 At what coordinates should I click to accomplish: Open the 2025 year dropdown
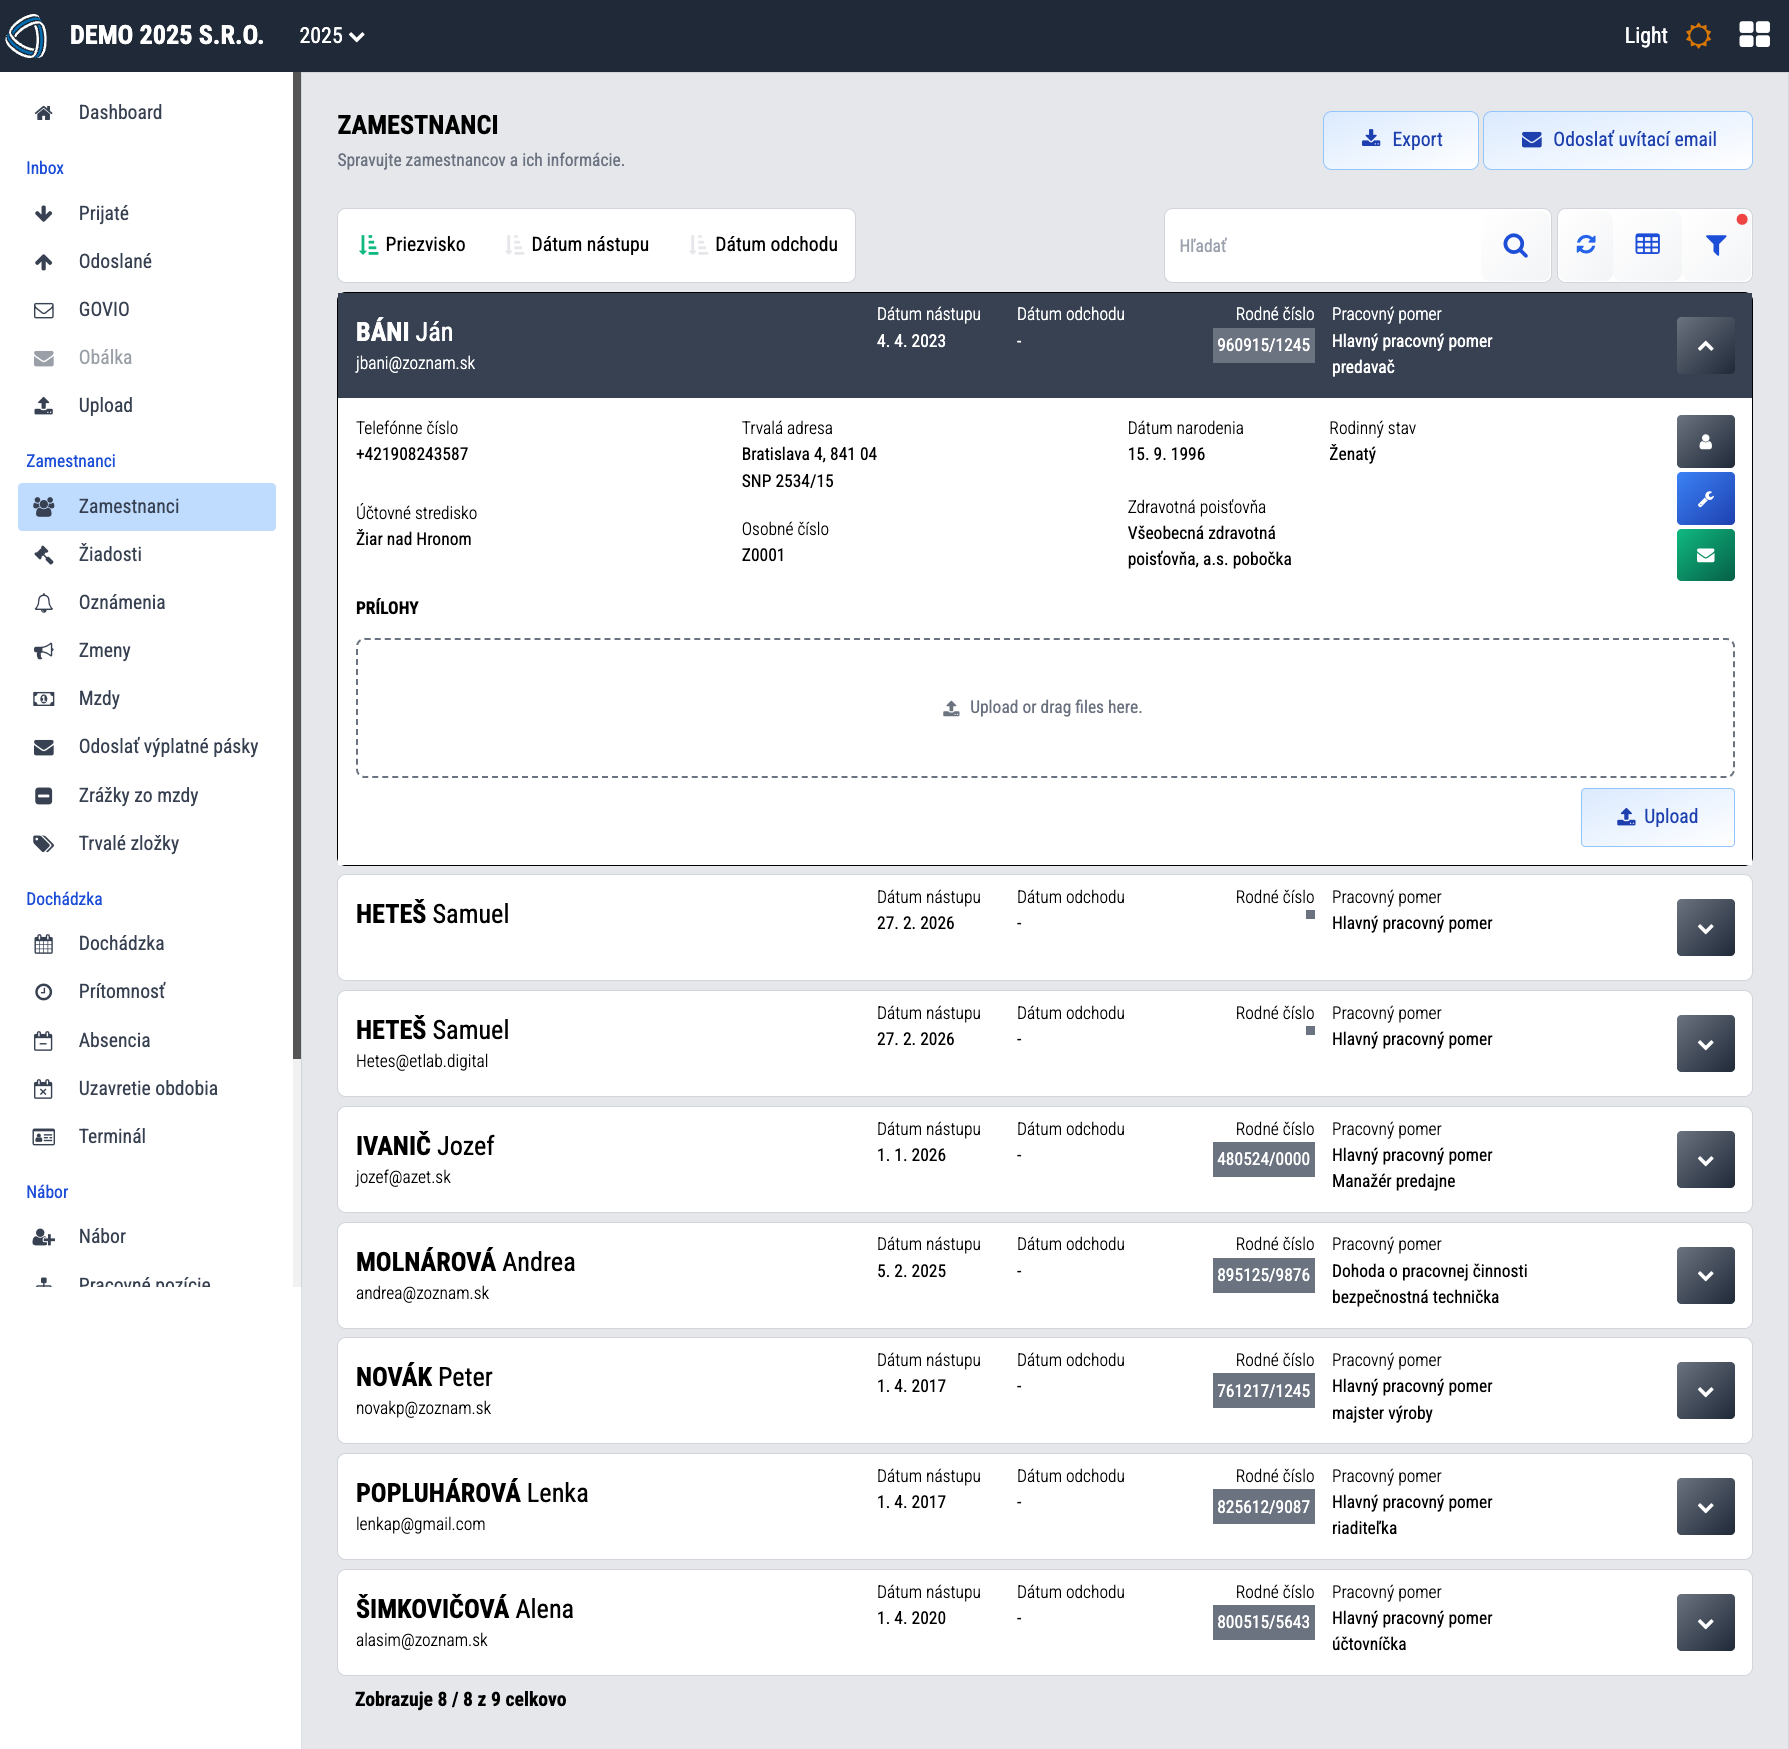coord(331,36)
